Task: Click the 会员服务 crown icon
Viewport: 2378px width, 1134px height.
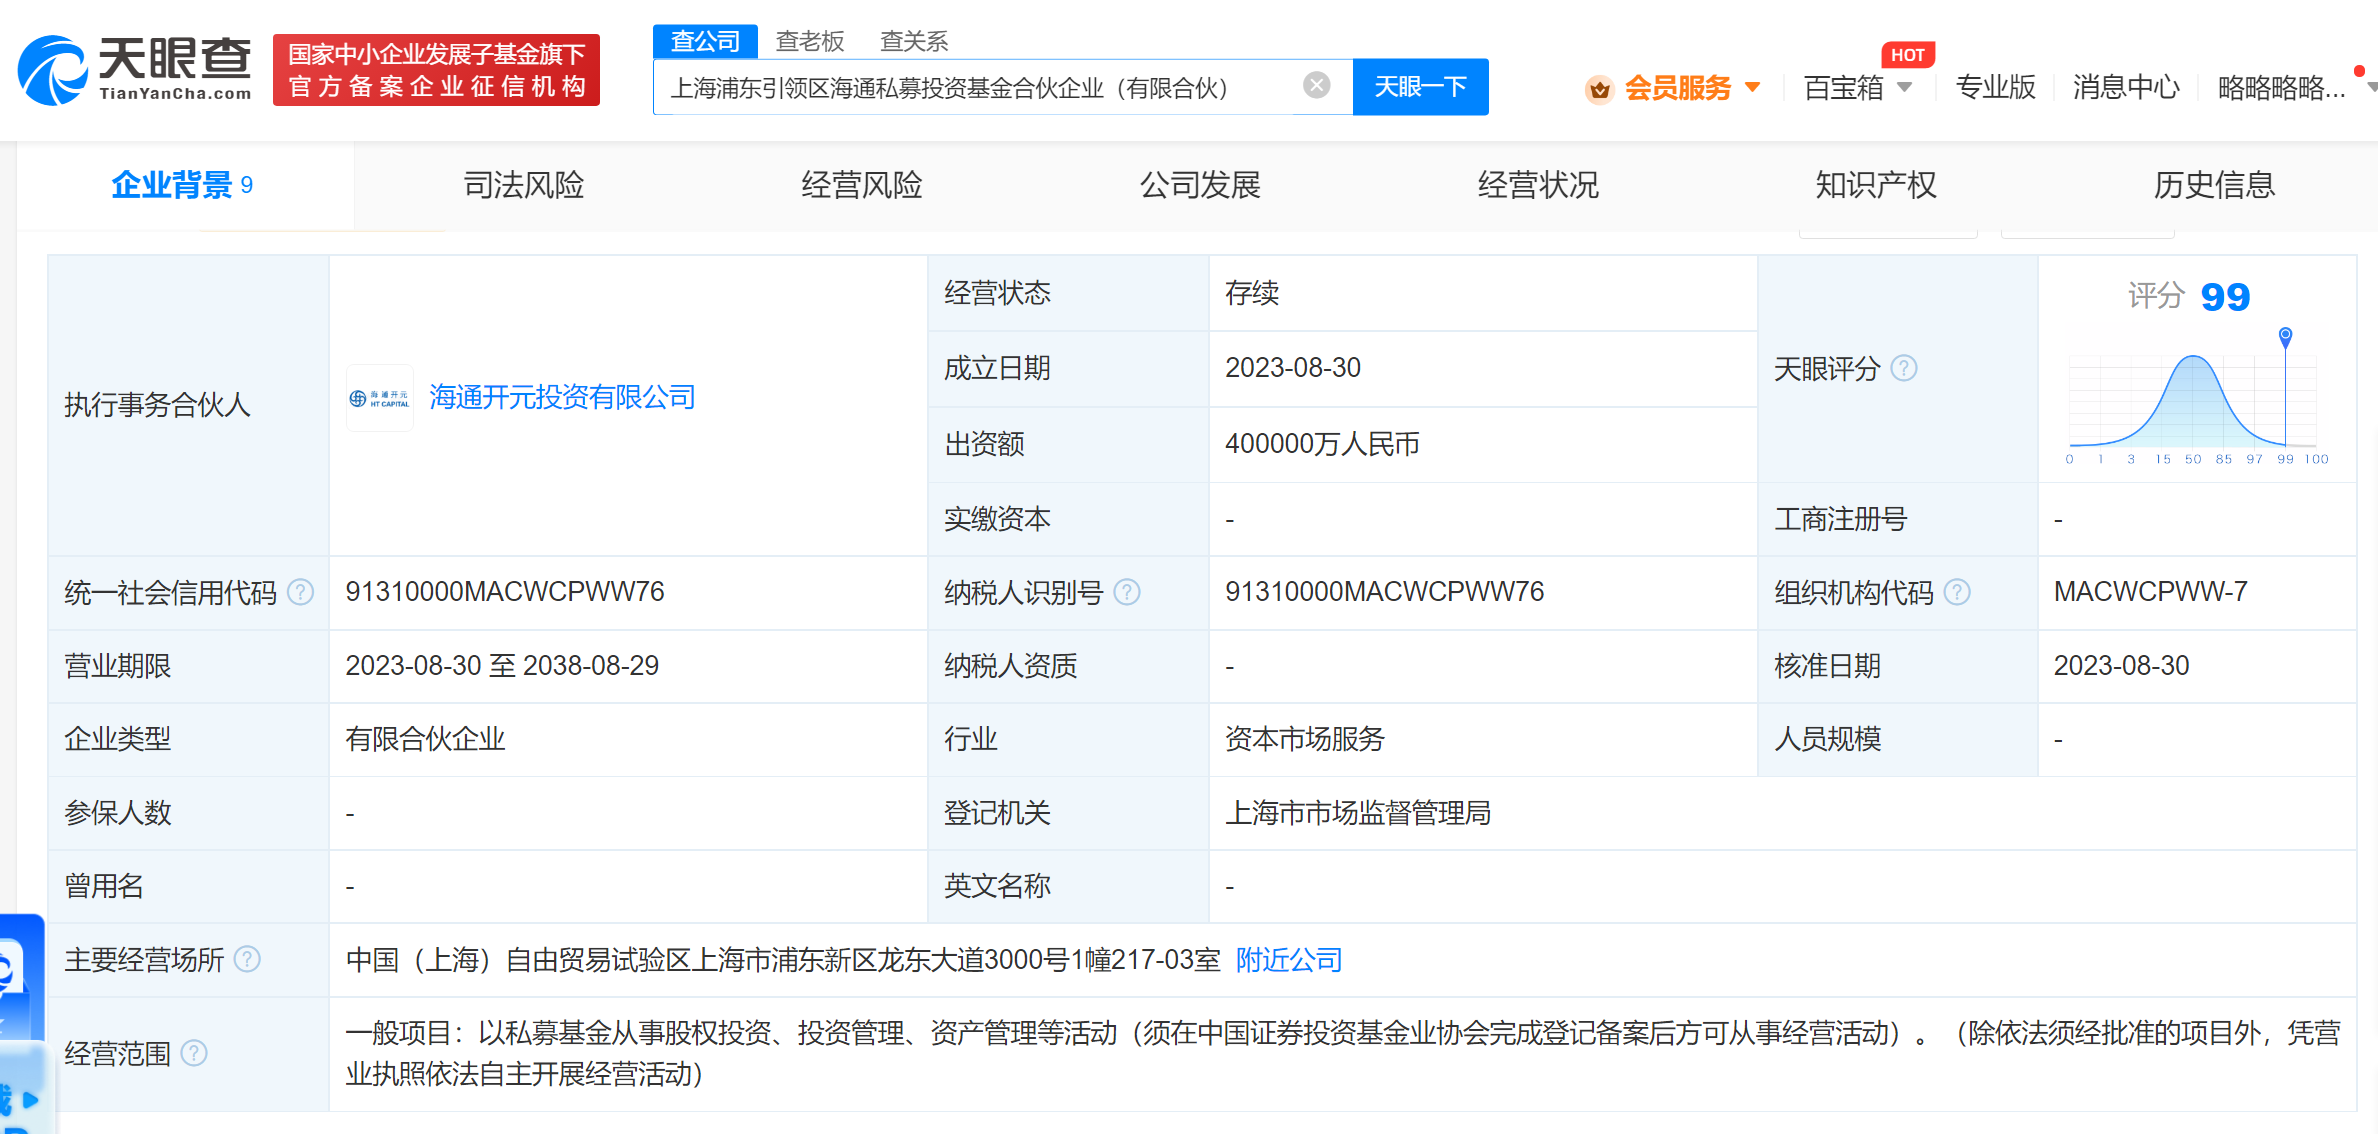Action: pyautogui.click(x=1600, y=89)
